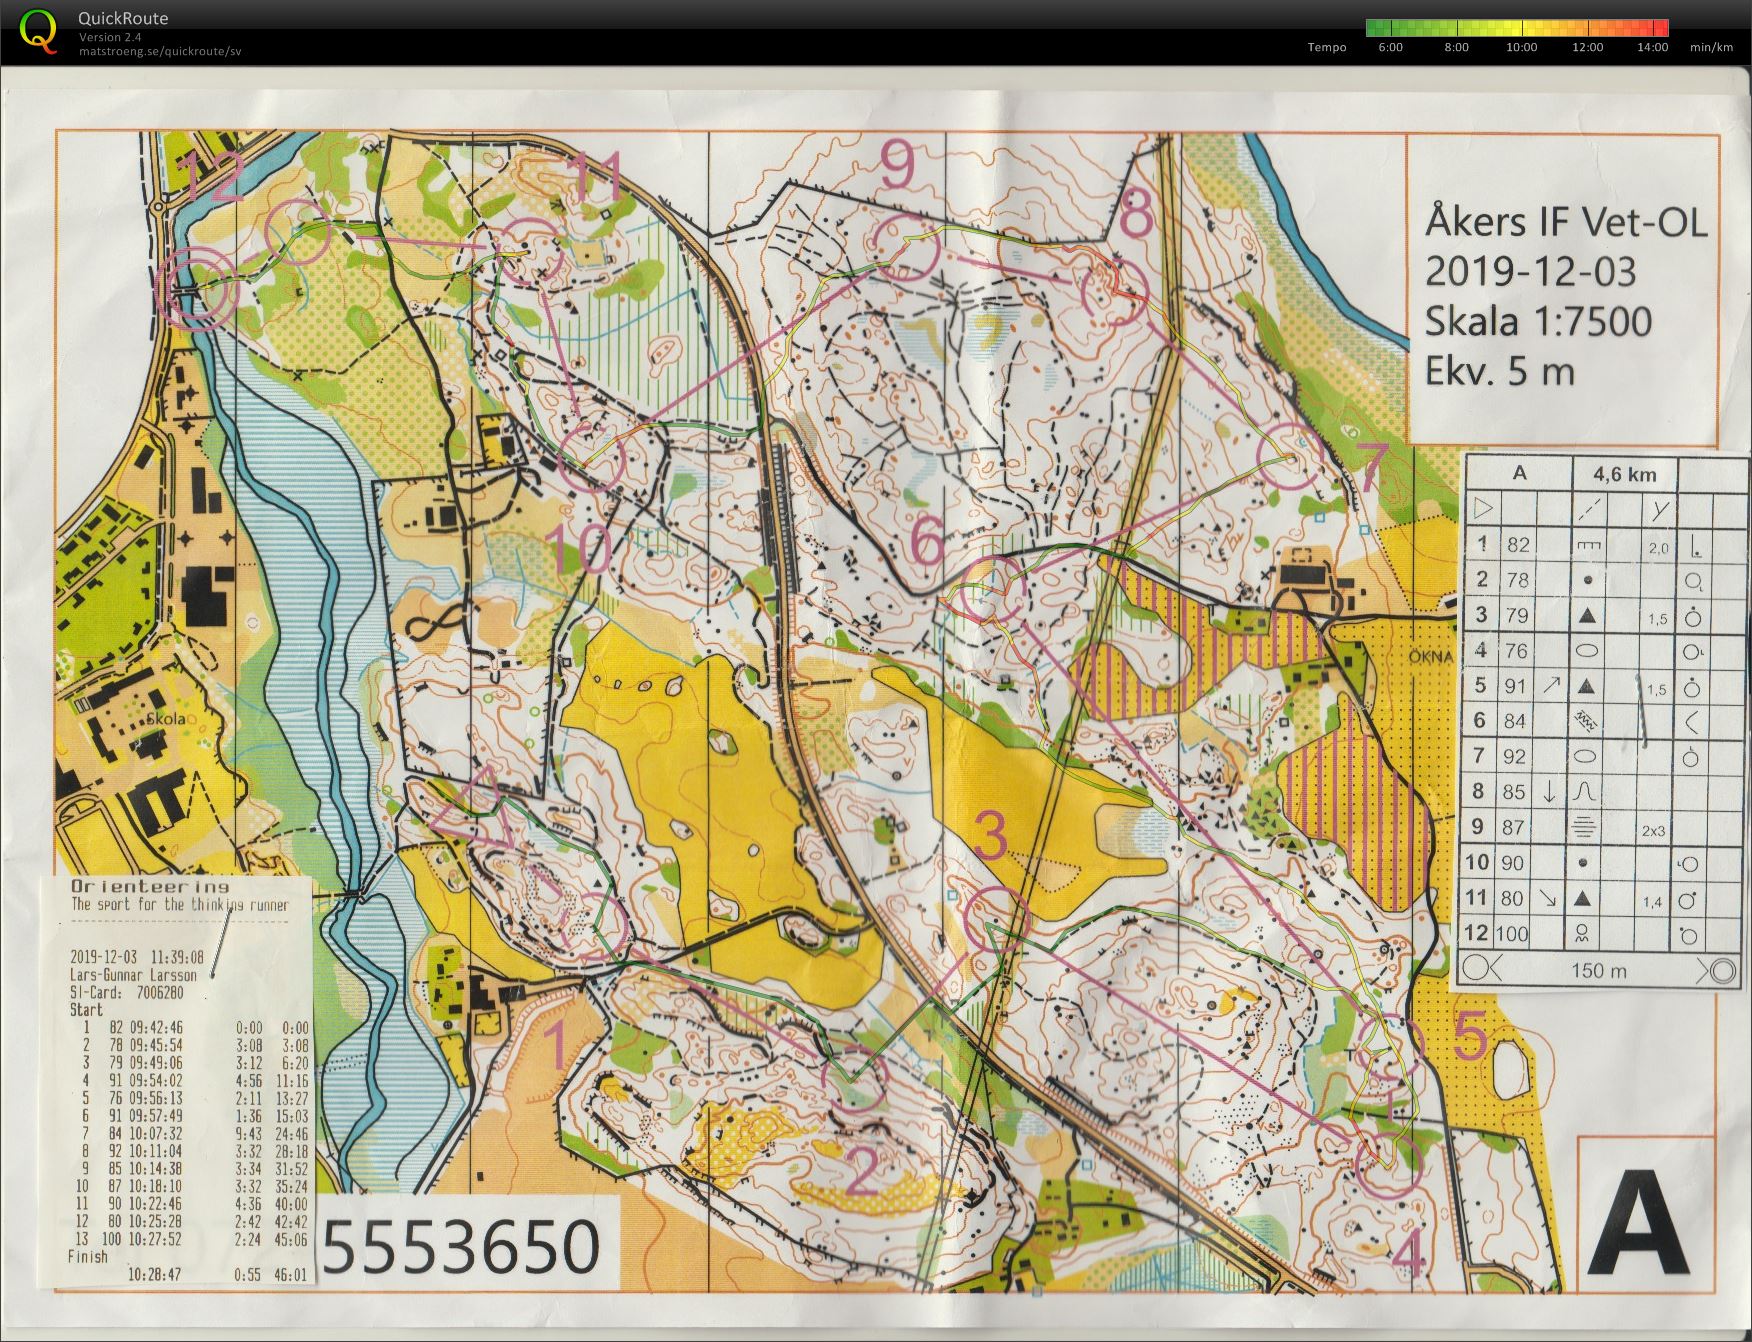Click the Version 2.4 label
This screenshot has height=1342, width=1752.
[110, 37]
